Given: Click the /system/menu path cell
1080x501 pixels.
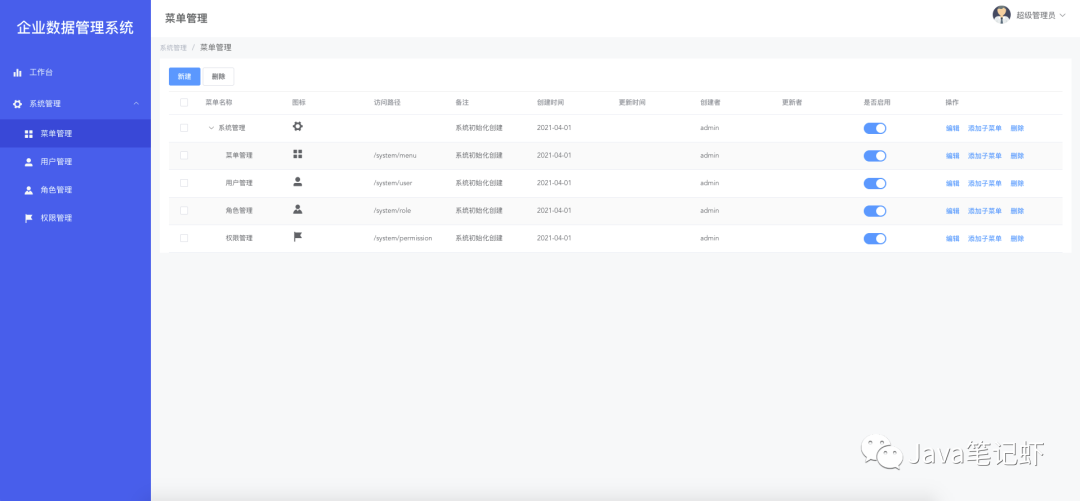Looking at the screenshot, I should click(x=395, y=156).
